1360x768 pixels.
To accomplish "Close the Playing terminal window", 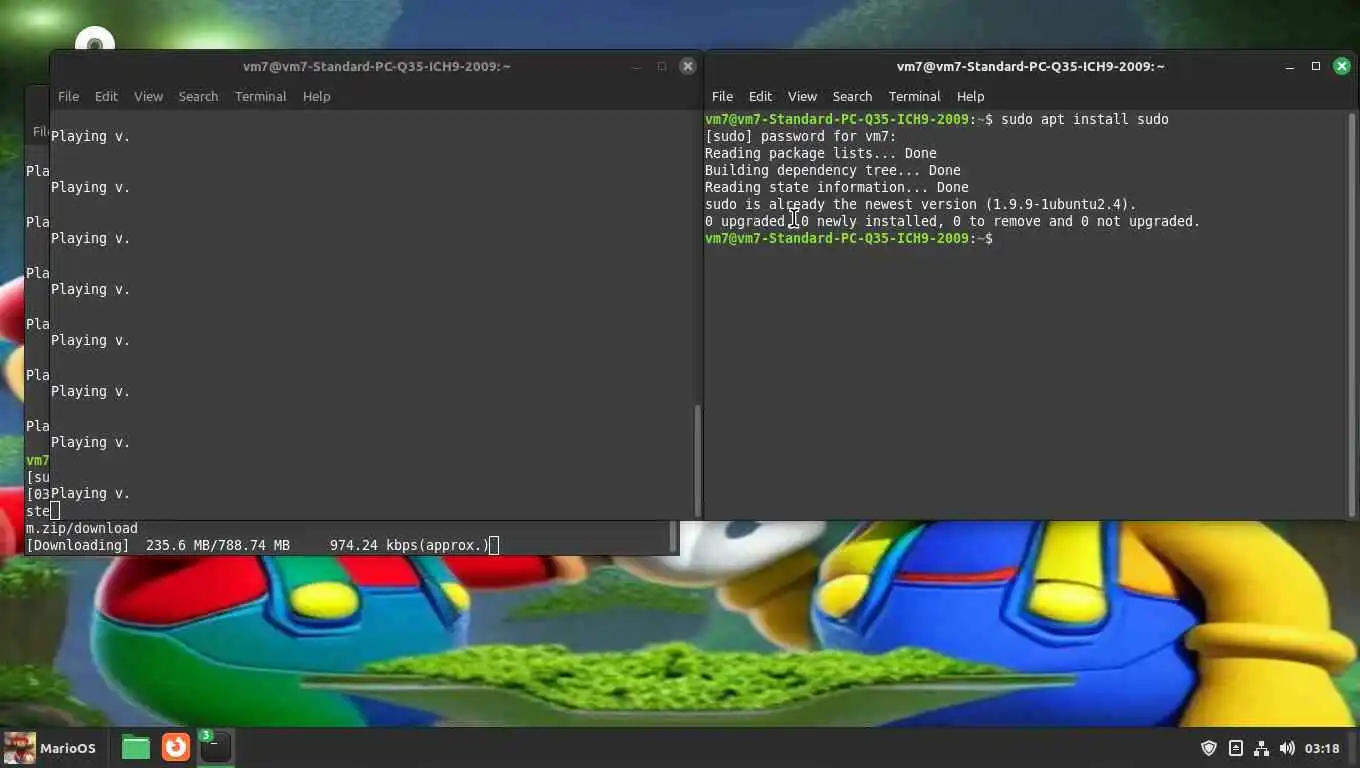I will pyautogui.click(x=687, y=66).
